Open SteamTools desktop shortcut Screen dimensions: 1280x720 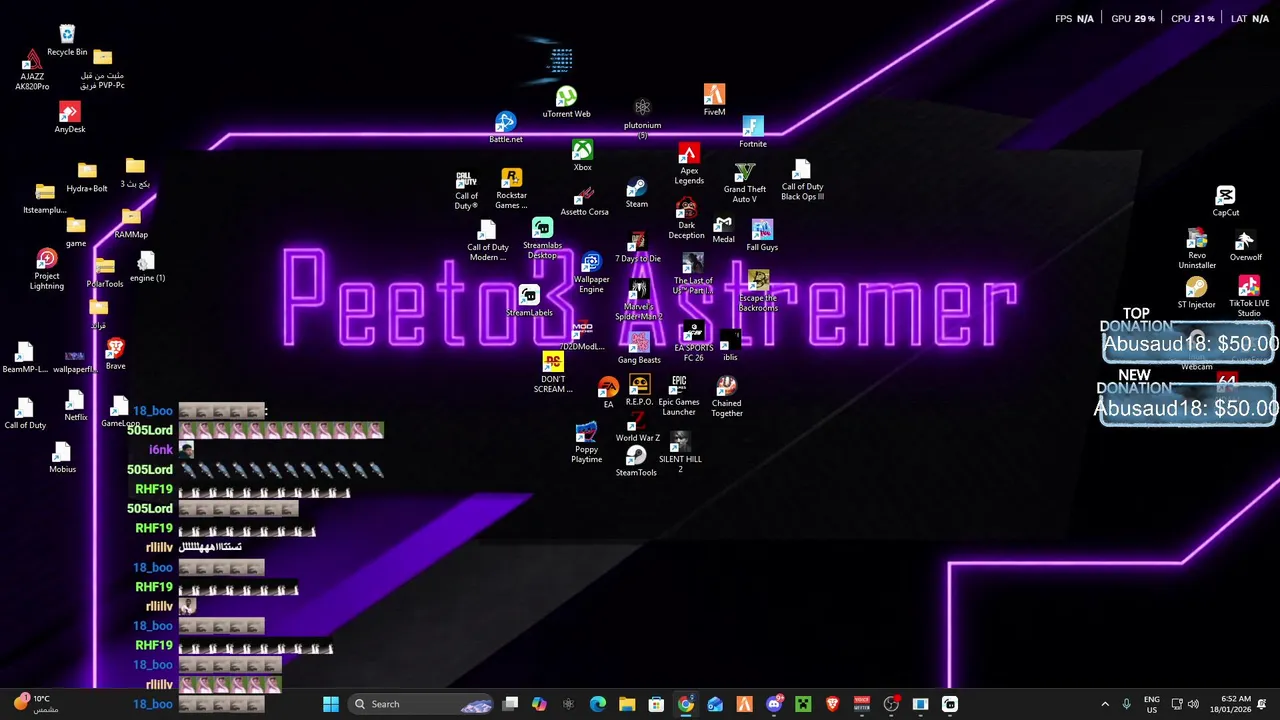coord(636,461)
